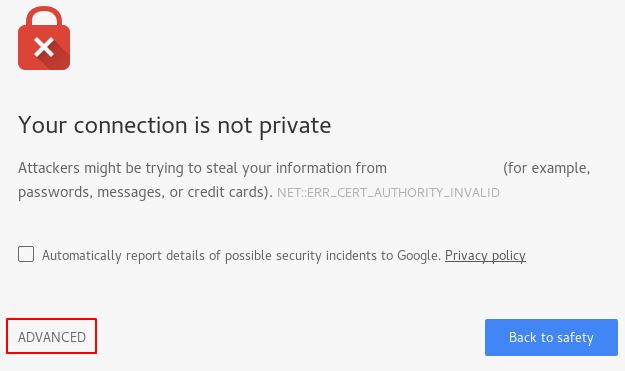Image resolution: width=625 pixels, height=371 pixels.
Task: Click the word "Your" in the heading
Action: pos(42,125)
